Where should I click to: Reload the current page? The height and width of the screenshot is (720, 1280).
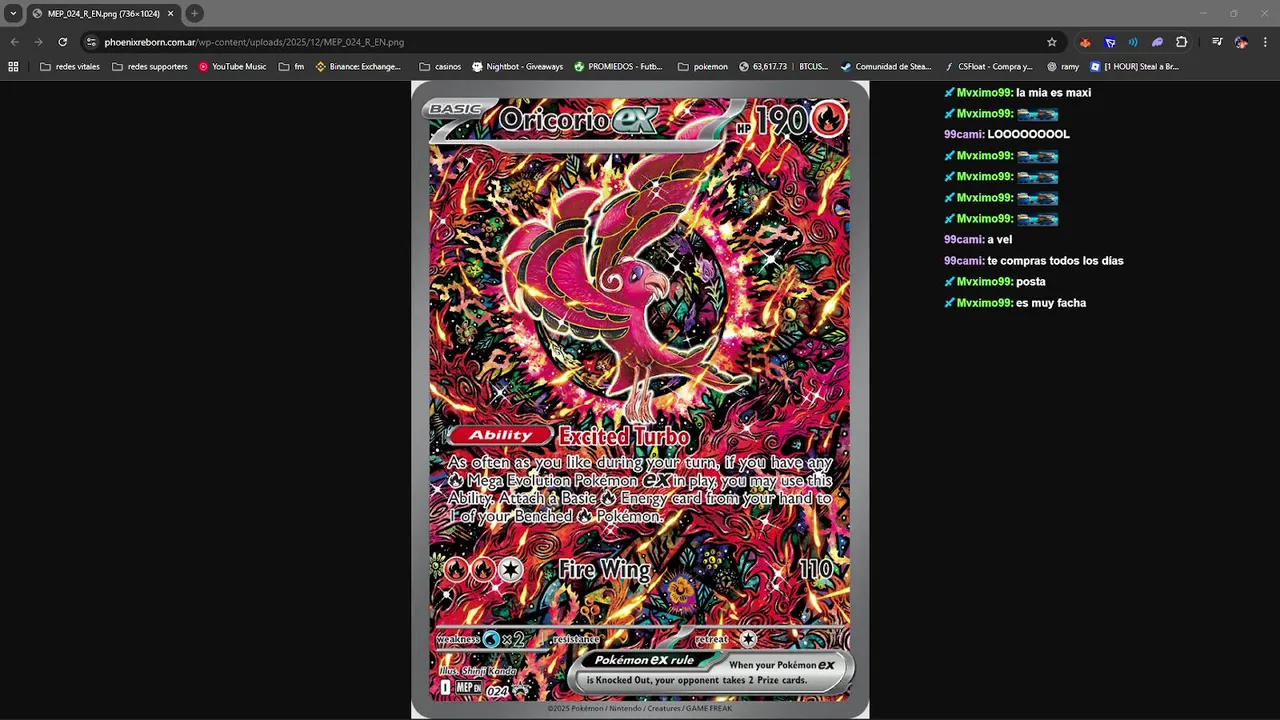pyautogui.click(x=62, y=42)
